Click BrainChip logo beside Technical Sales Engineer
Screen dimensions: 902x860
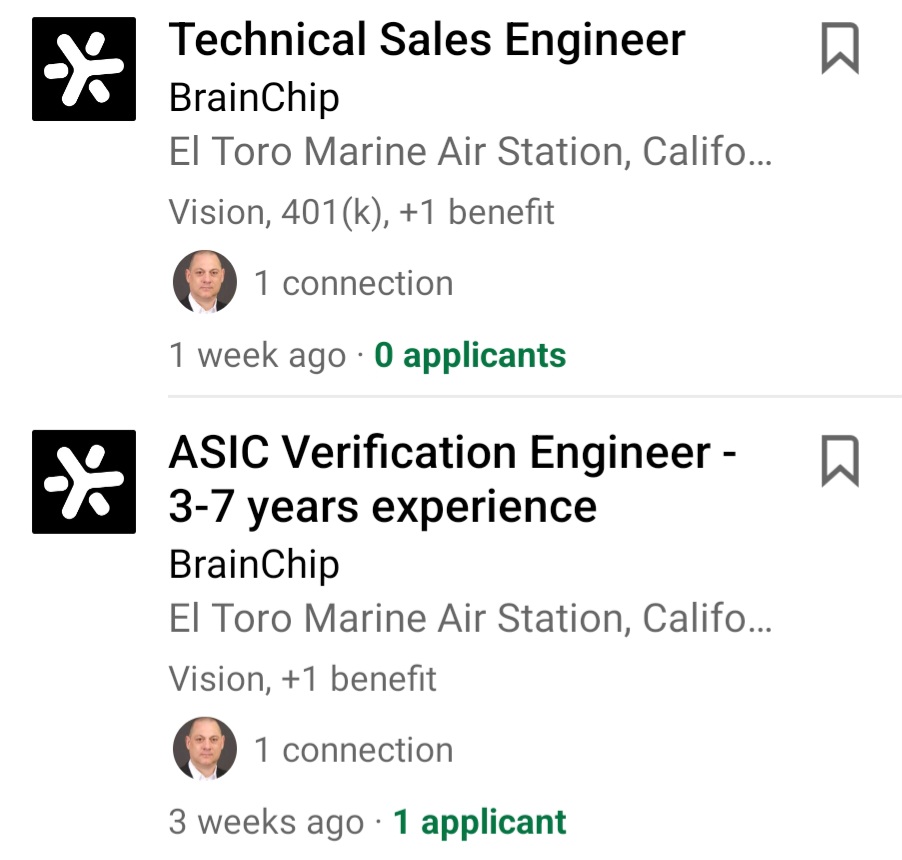(84, 69)
